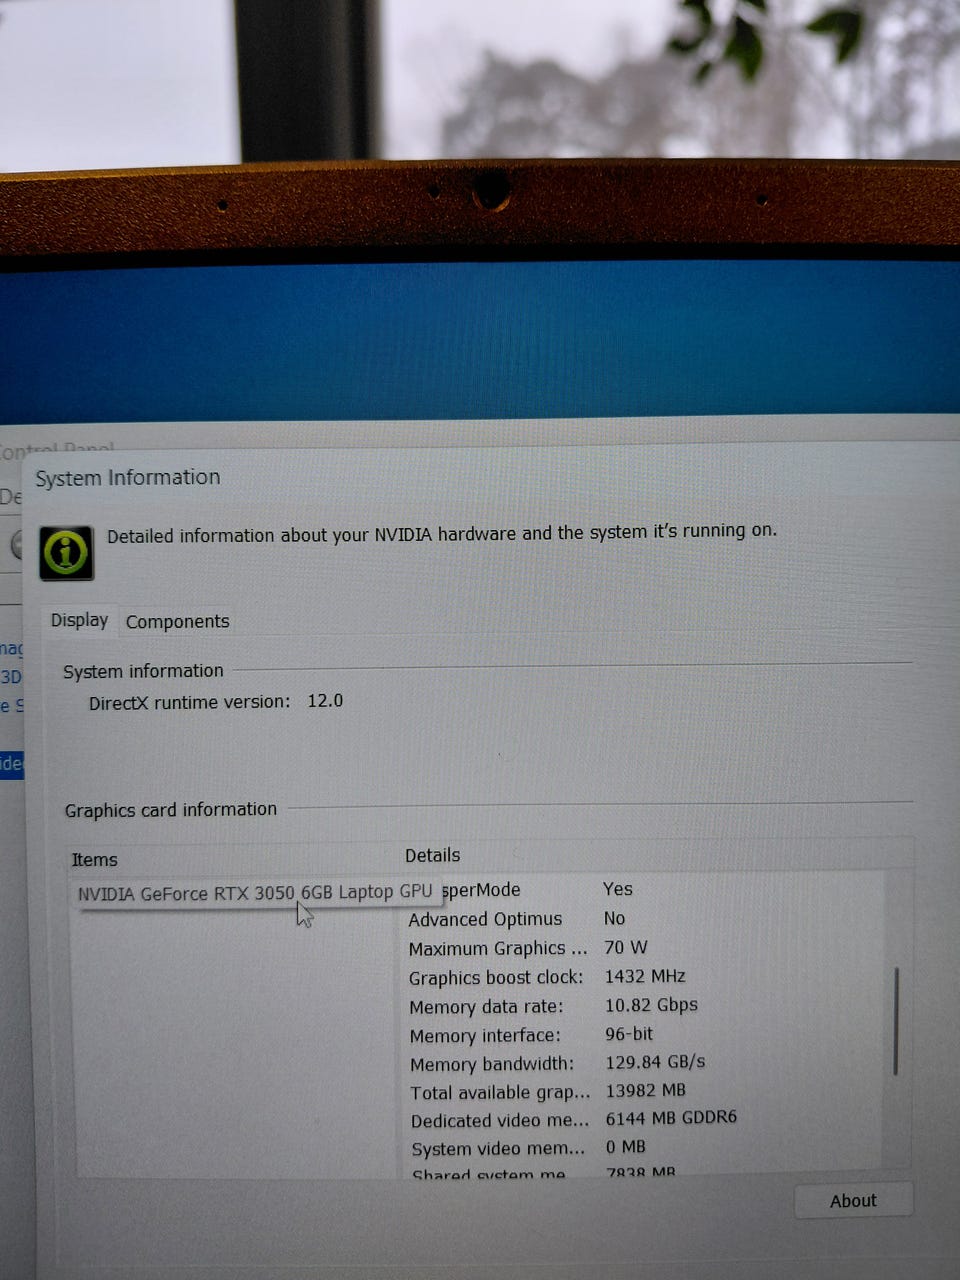The image size is (960, 1280).
Task: Click the green information icon
Action: [66, 552]
